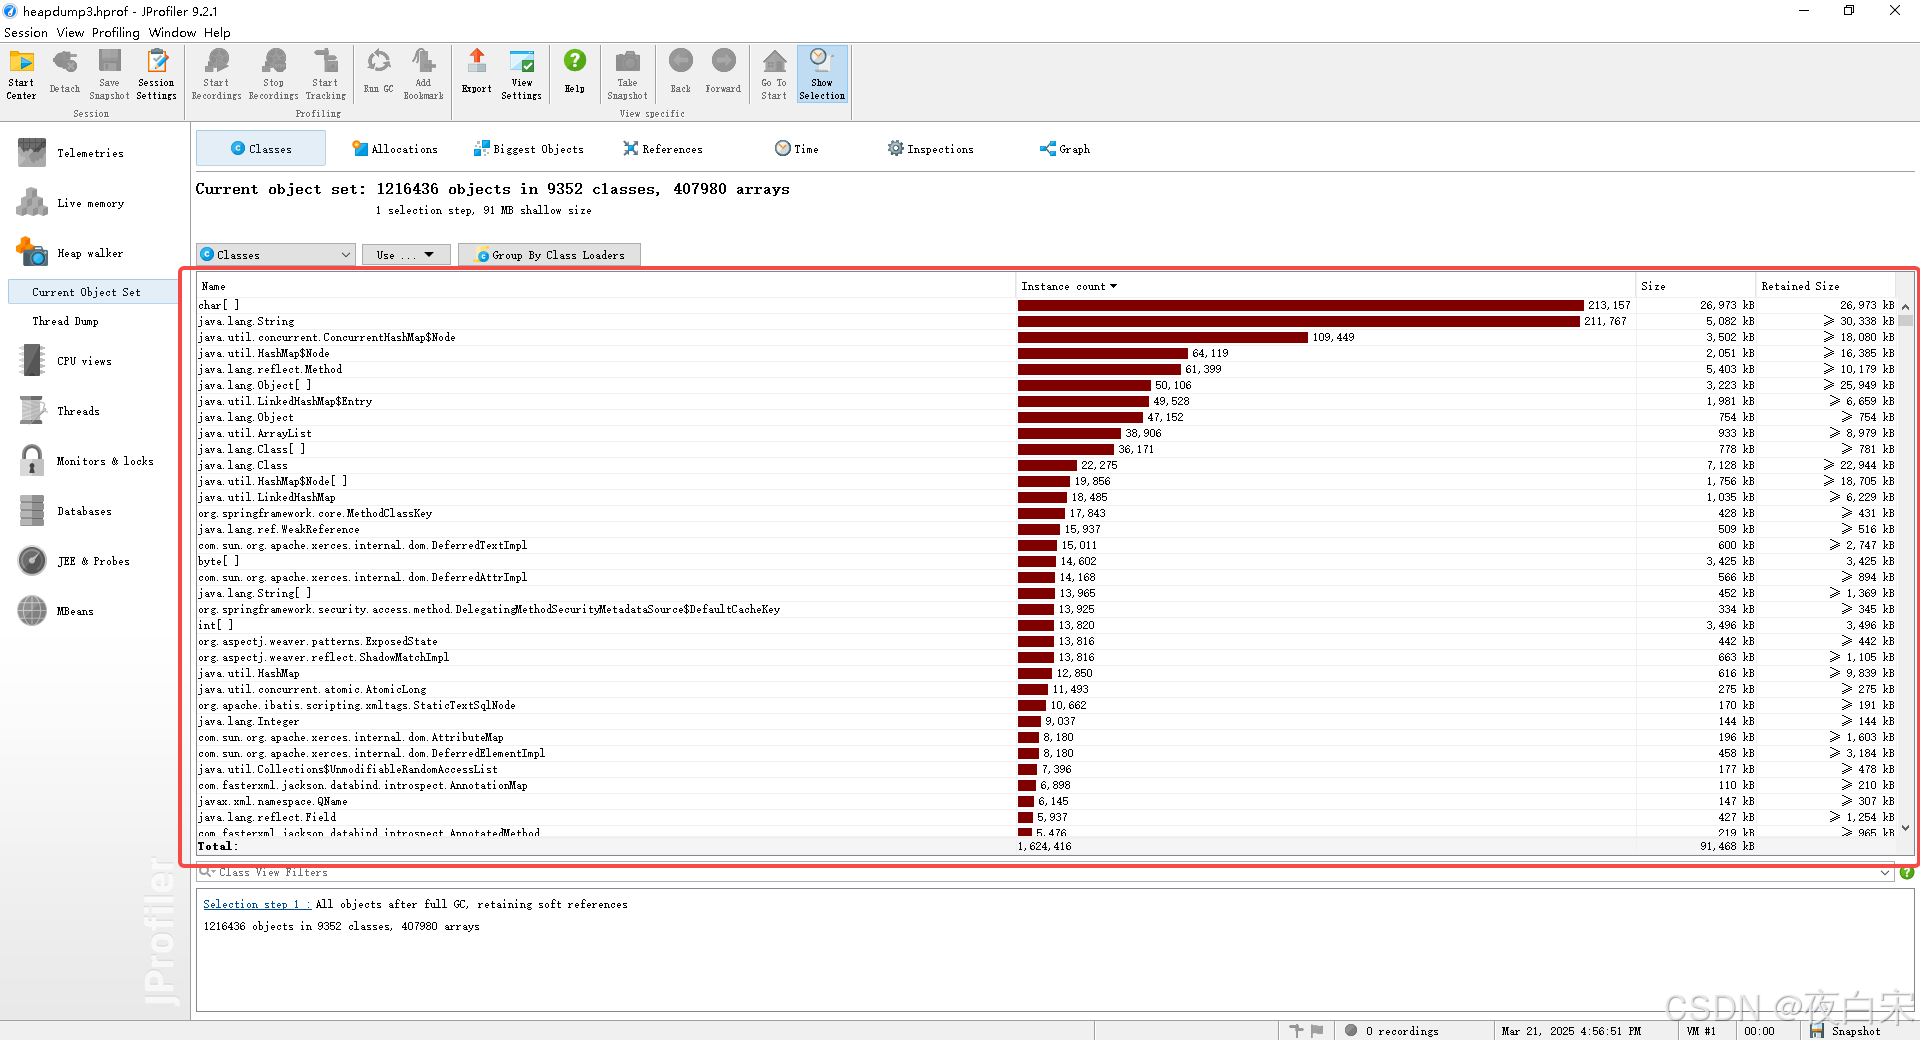Click the Export toolbar icon
Viewport: 1920px width, 1040px height.
click(x=477, y=74)
